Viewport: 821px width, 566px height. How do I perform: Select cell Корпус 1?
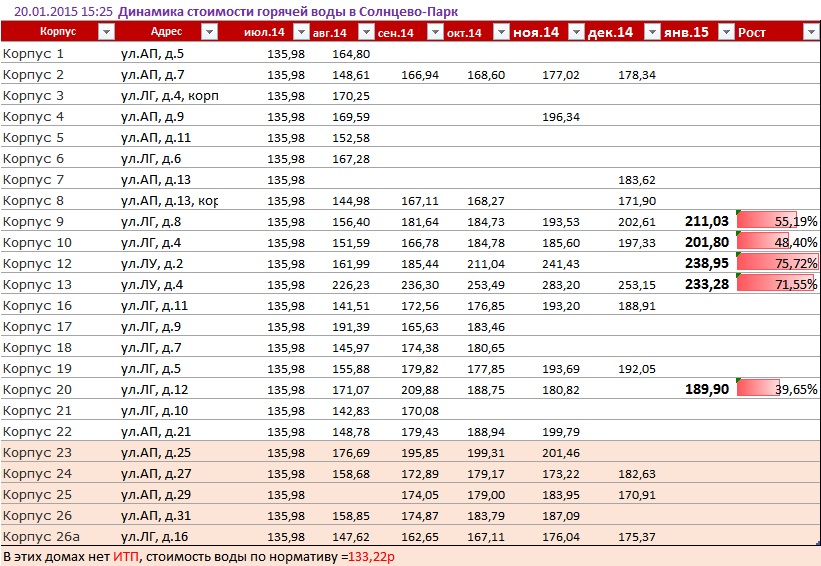[33, 53]
